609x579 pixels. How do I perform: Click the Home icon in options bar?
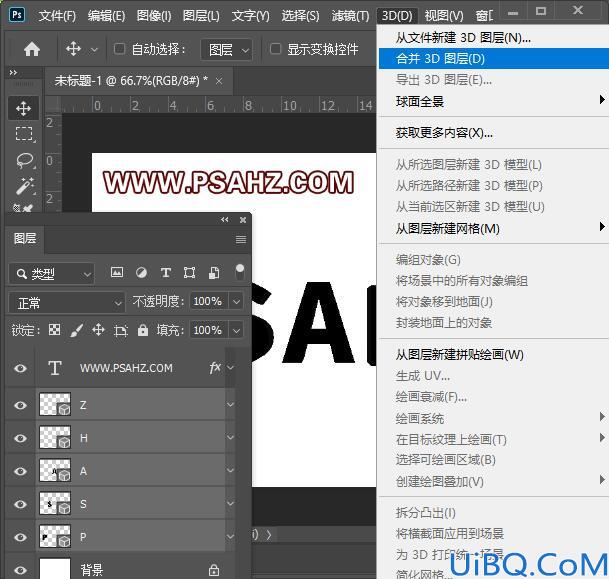coord(32,49)
